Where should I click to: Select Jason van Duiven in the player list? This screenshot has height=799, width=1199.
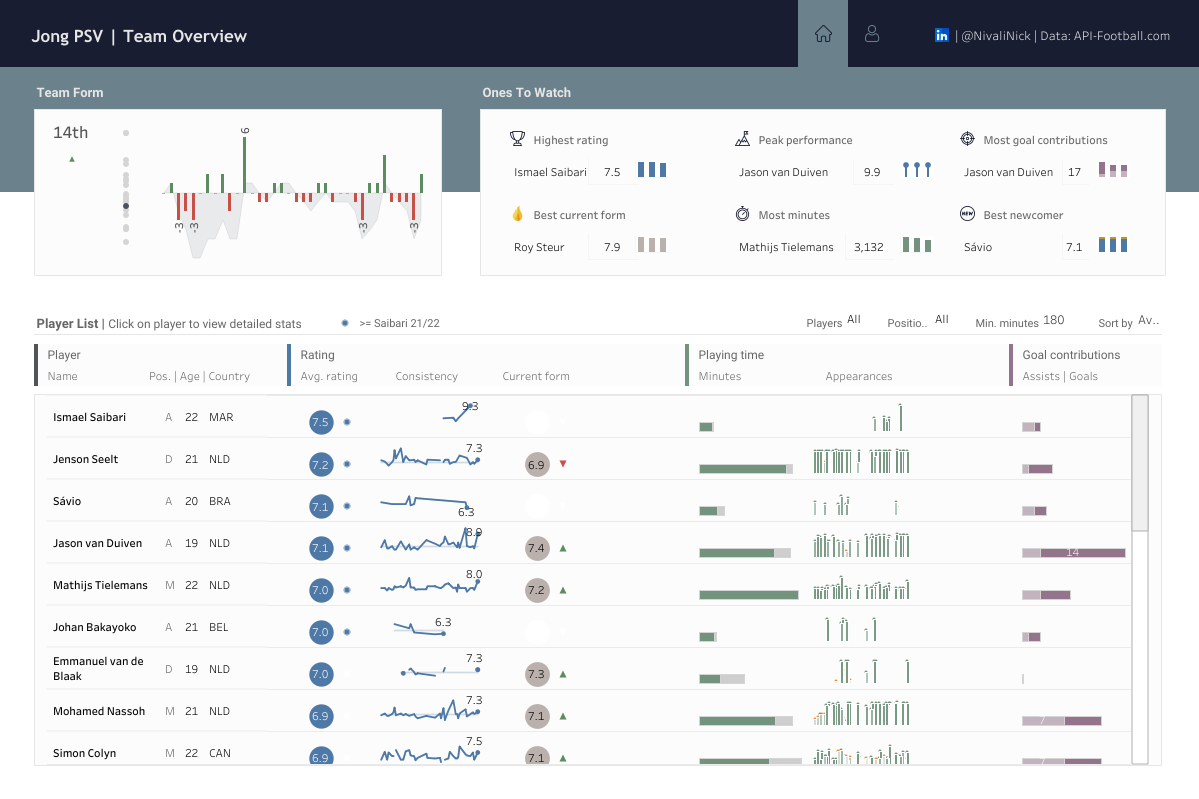click(97, 543)
